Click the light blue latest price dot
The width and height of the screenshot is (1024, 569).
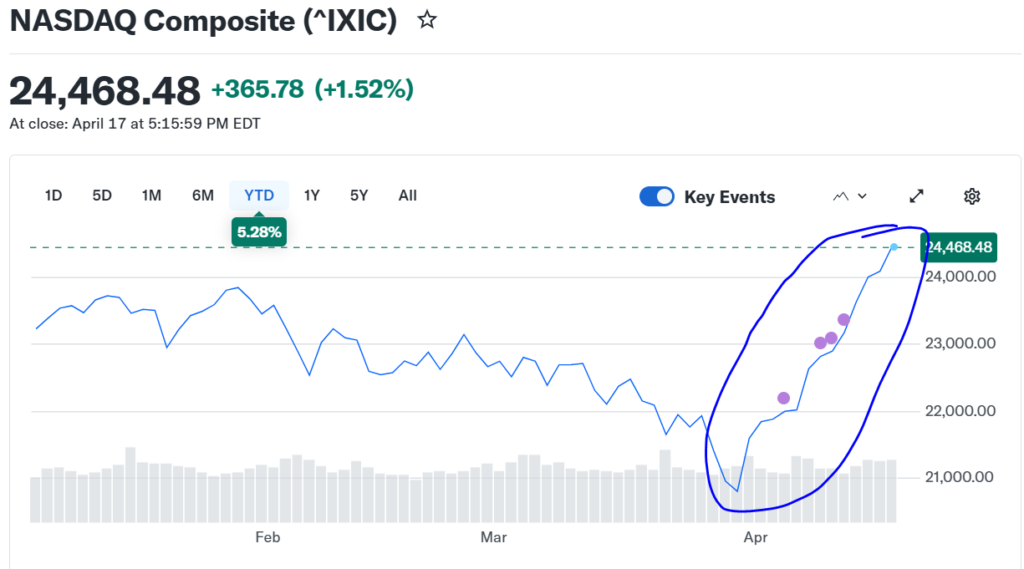(894, 247)
